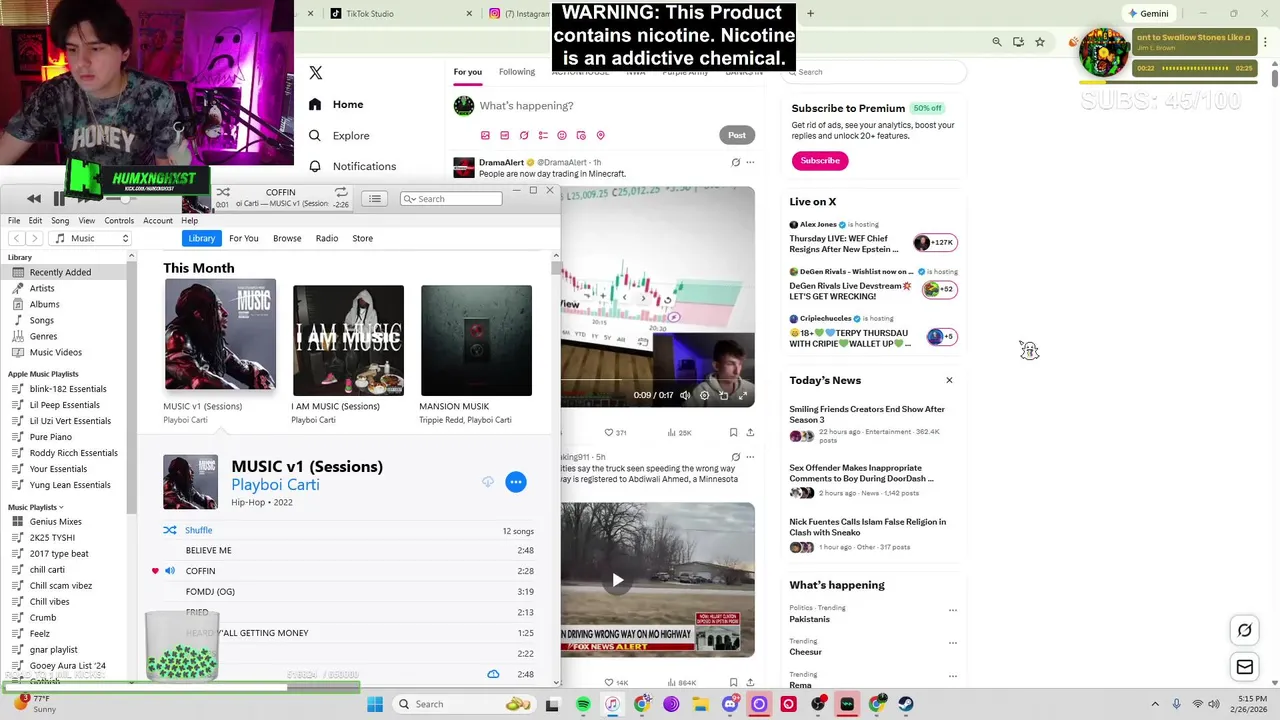Switch to Following tab on X

[x=517, y=72]
